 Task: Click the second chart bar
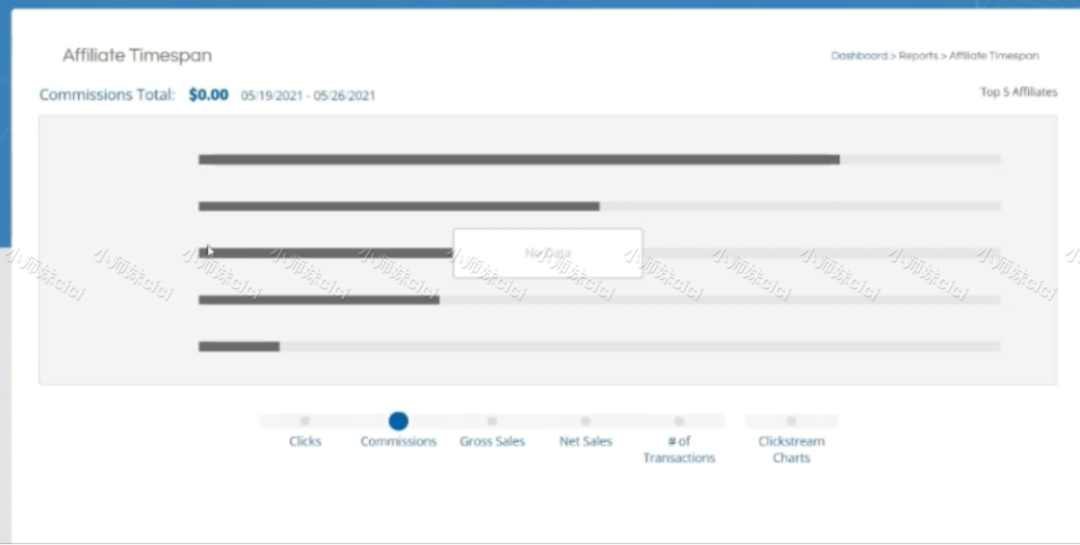coord(399,206)
